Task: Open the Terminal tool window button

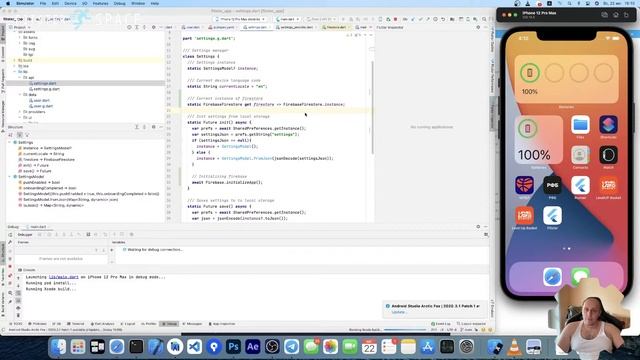Action: tap(76, 324)
